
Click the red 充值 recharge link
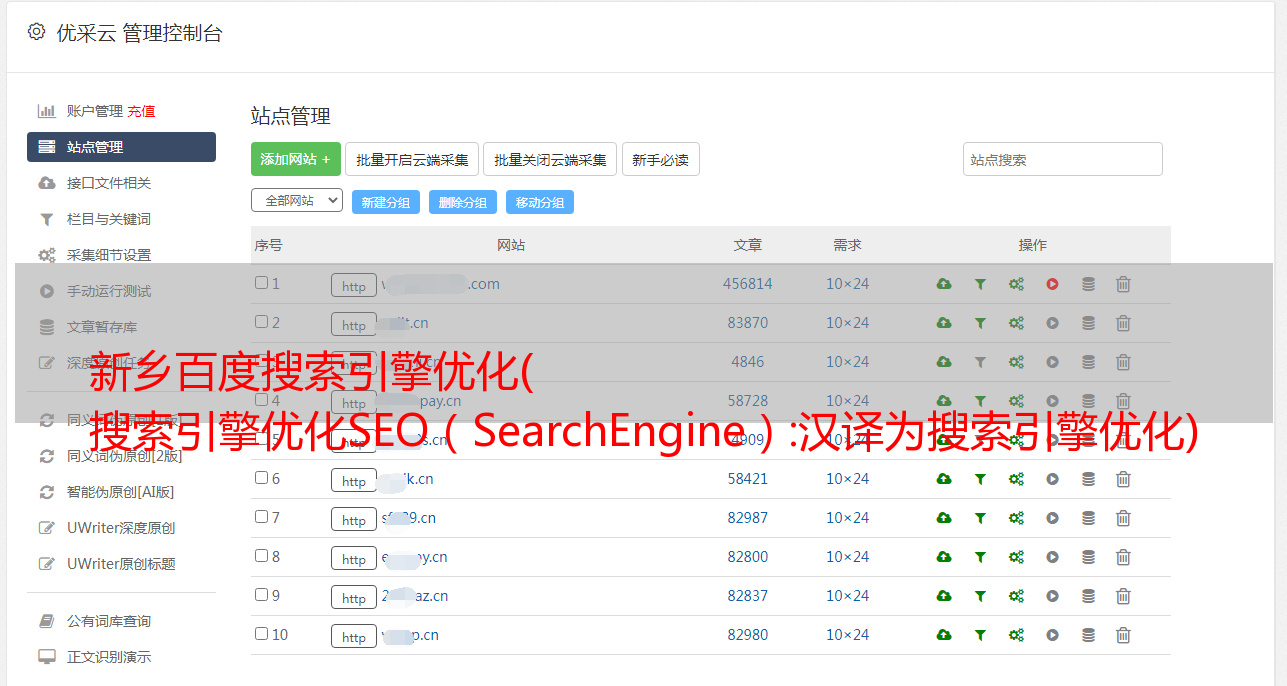click(141, 111)
